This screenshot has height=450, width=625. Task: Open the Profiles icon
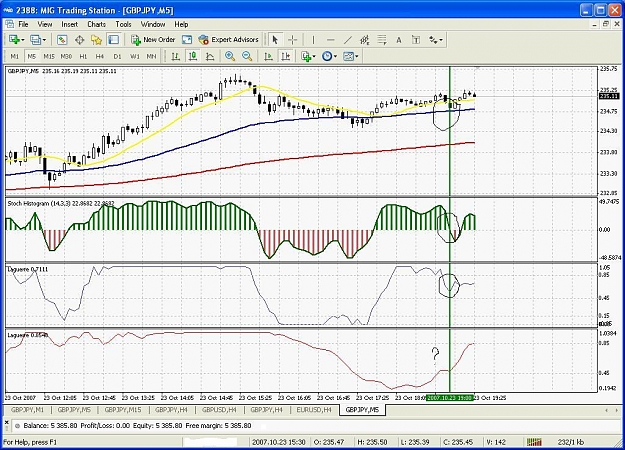[35, 39]
